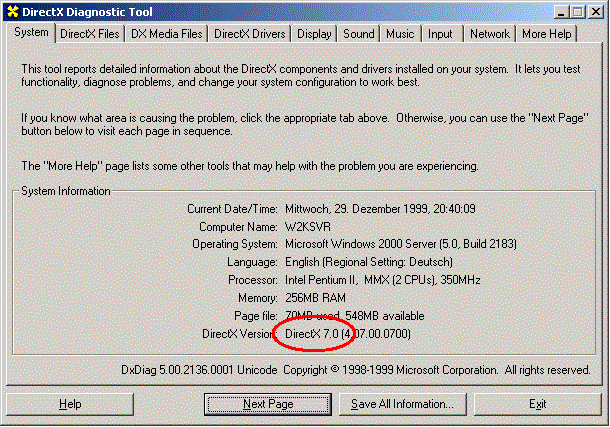Viewport: 610px width, 427px height.
Task: Click the Operating System label
Action: point(235,244)
